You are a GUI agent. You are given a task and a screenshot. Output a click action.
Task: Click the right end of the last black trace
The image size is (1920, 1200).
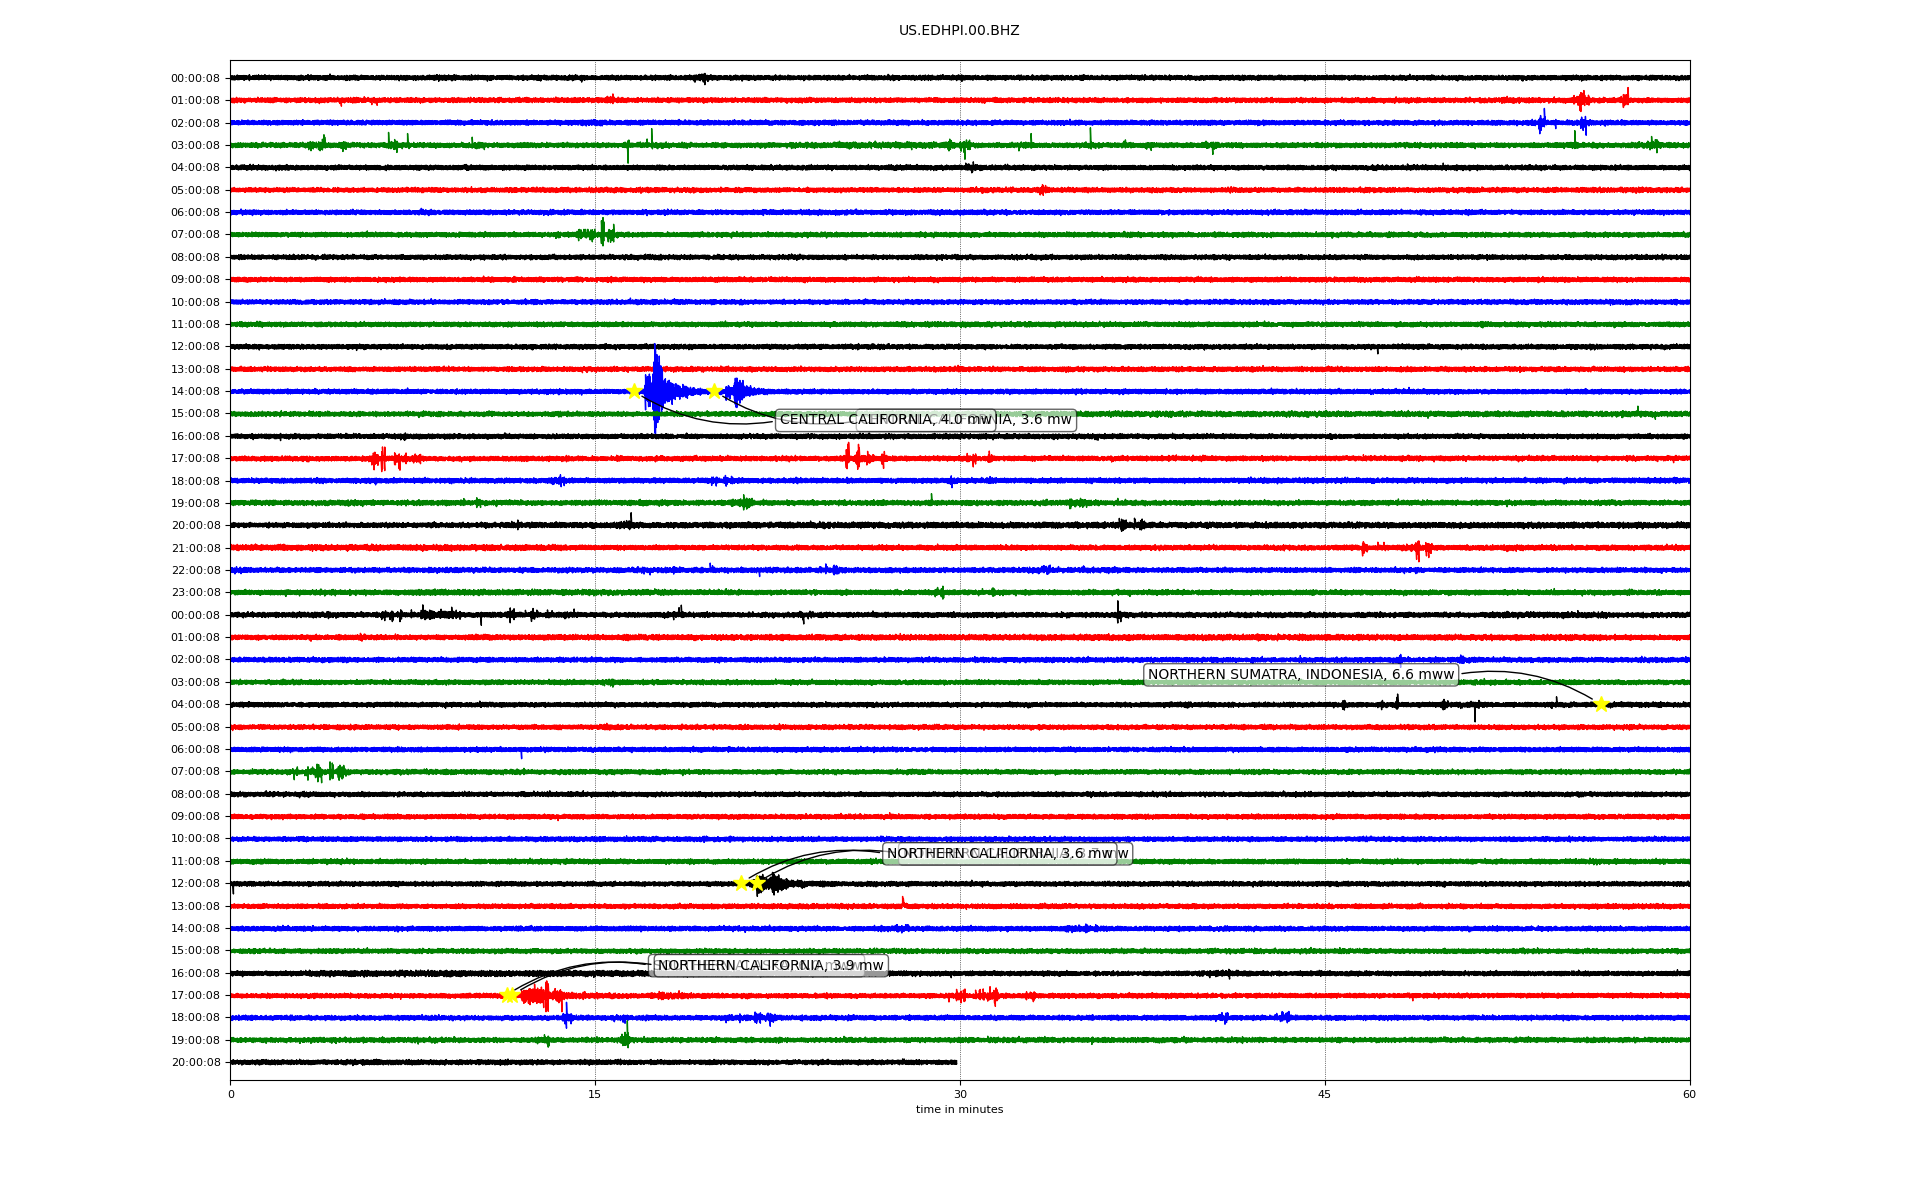(955, 1062)
